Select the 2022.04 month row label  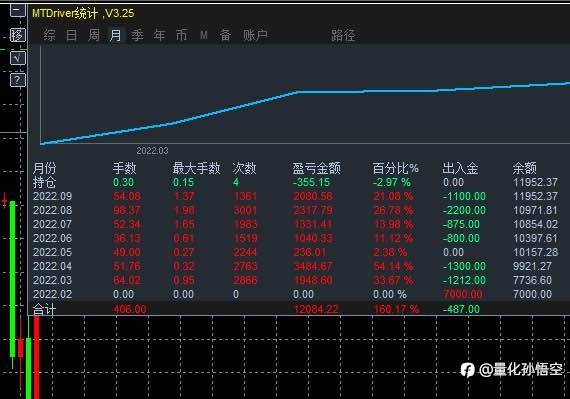point(52,266)
